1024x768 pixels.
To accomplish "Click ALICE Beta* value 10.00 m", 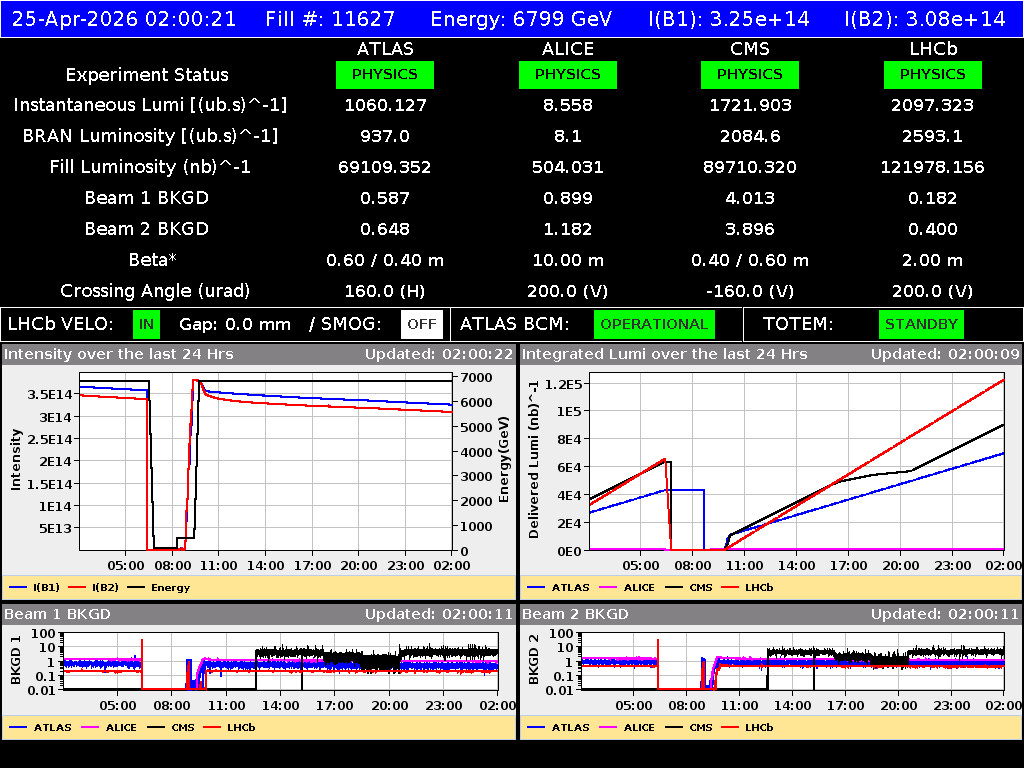I will pos(568,260).
